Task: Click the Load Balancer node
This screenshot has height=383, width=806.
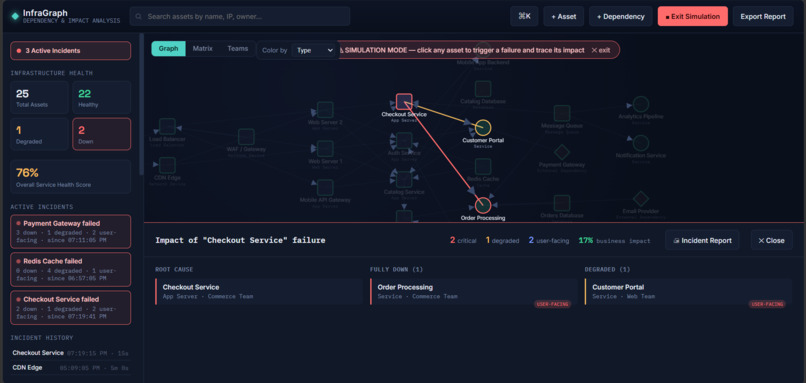Action: point(167,126)
